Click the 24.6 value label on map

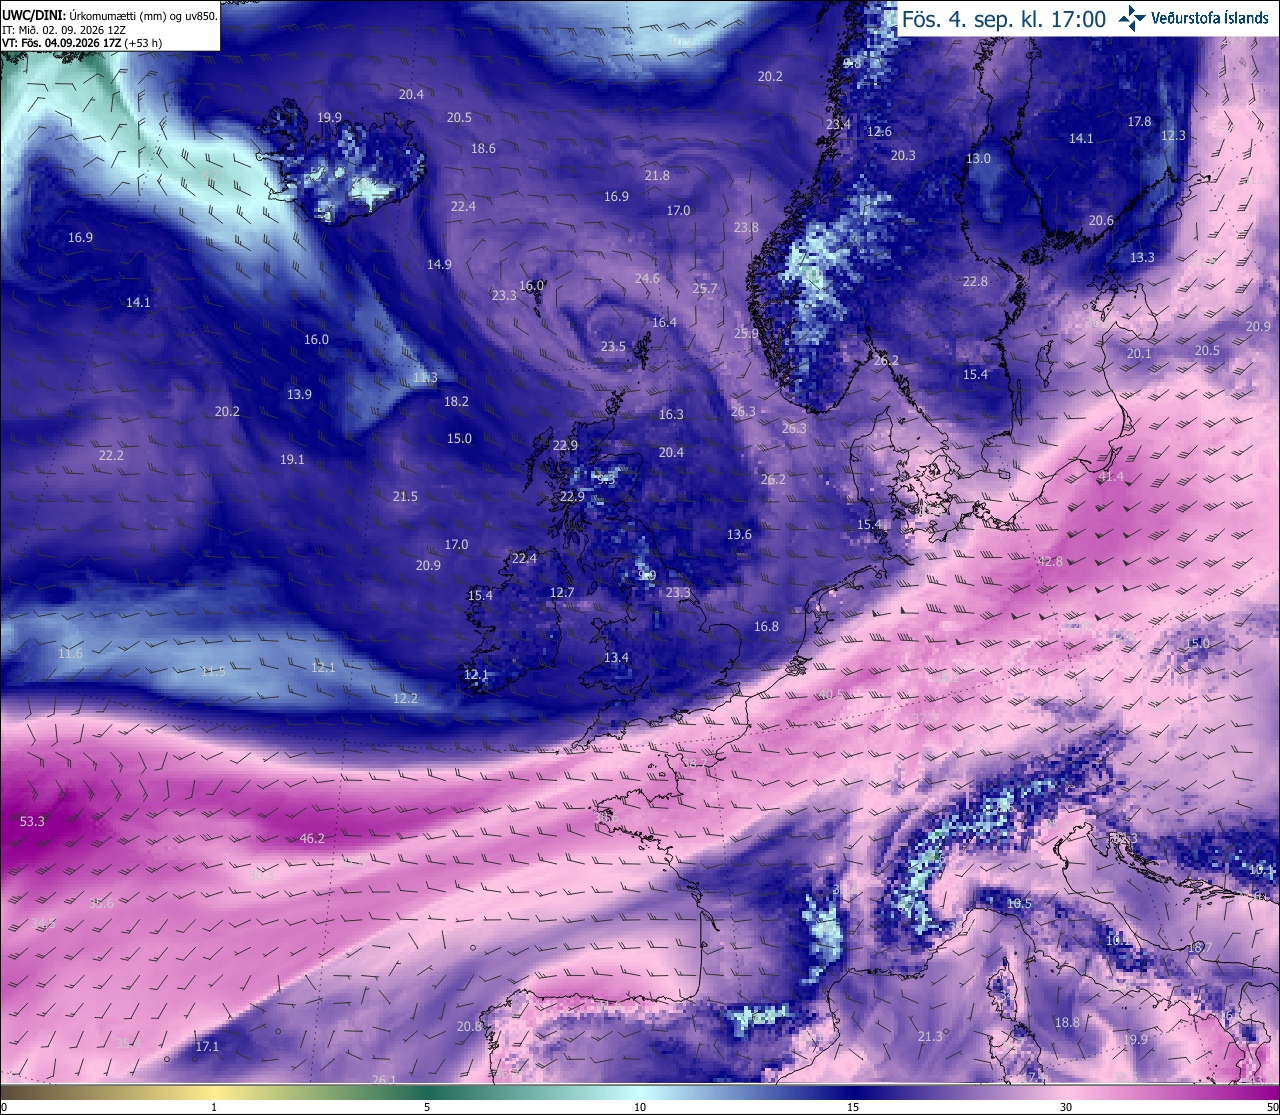(647, 279)
